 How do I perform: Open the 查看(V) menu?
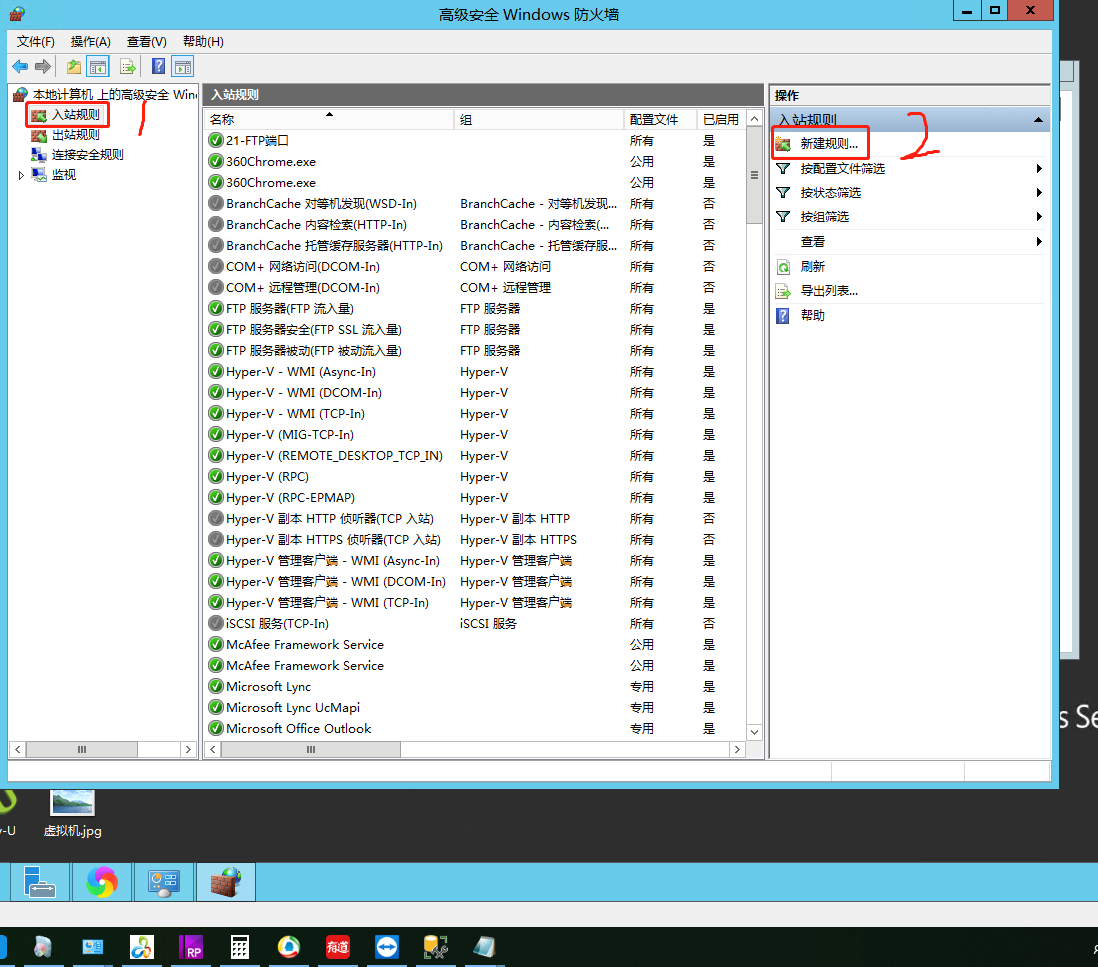coord(146,42)
